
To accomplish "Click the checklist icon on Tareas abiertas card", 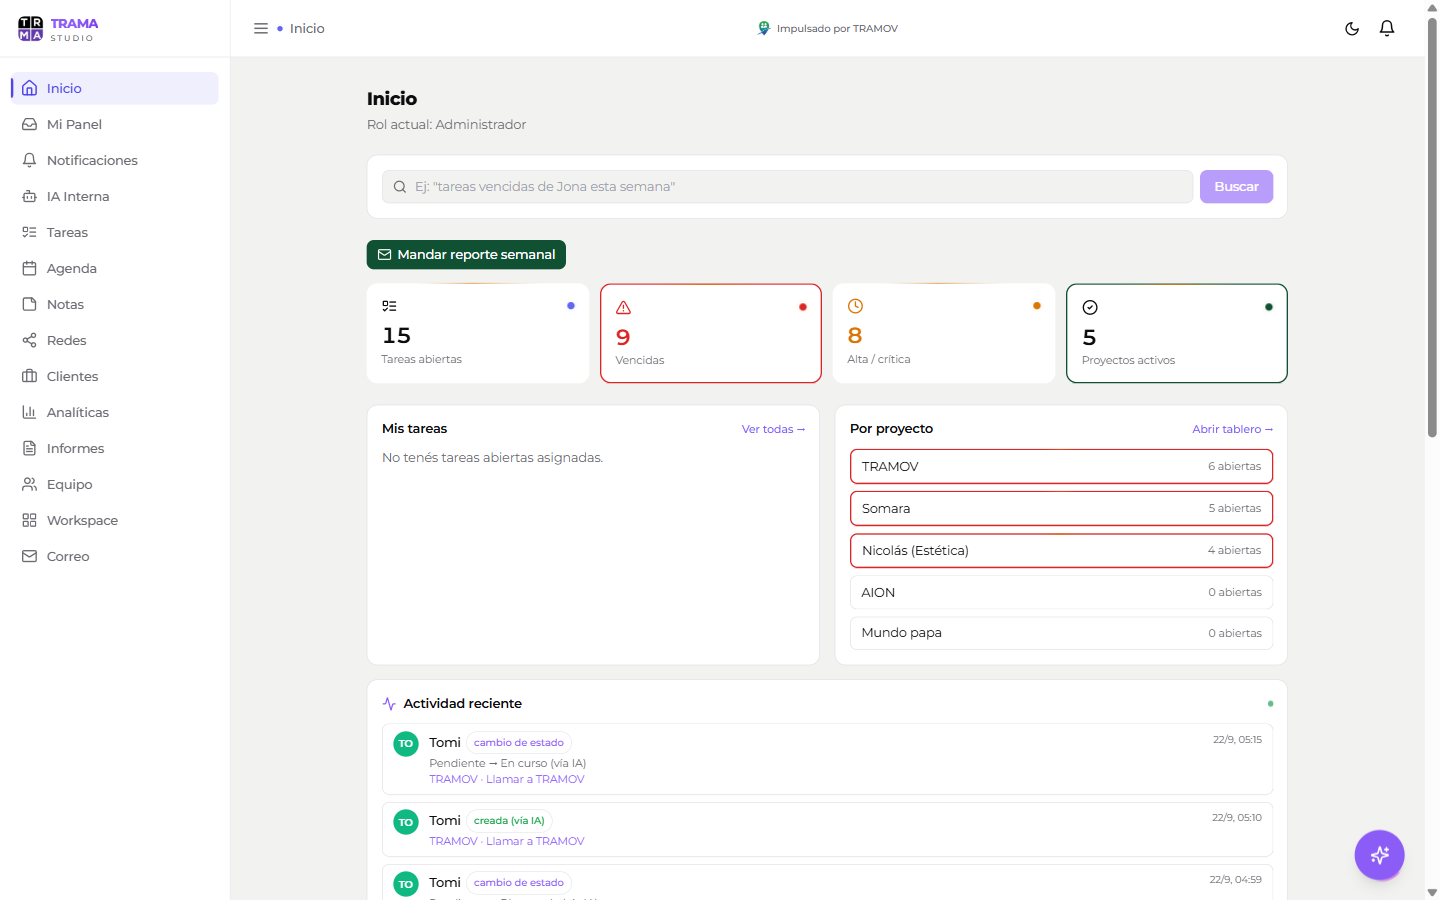I will tap(390, 306).
